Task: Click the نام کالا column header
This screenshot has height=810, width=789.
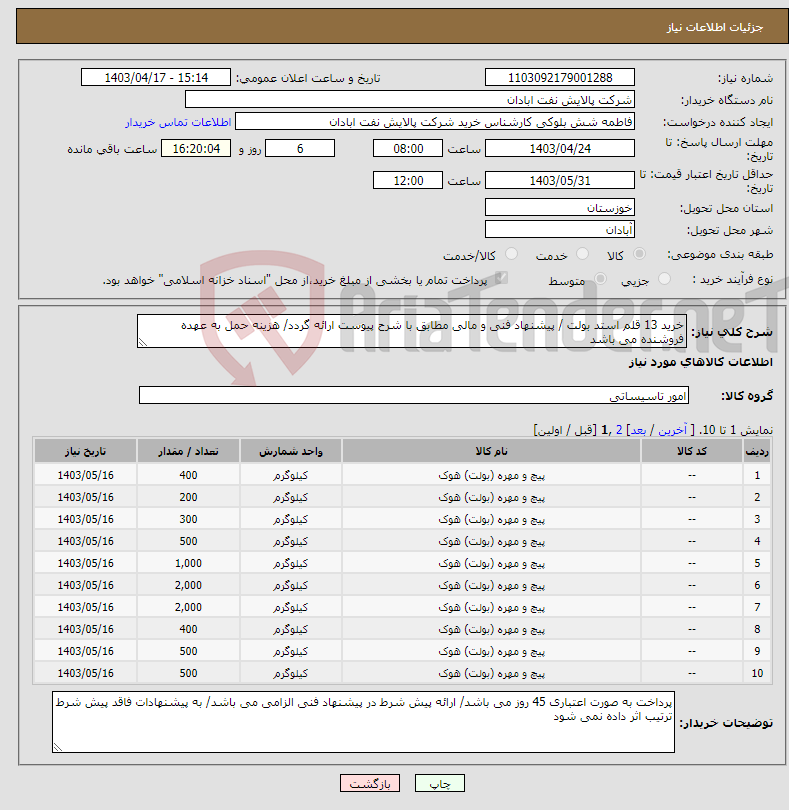Action: pos(491,451)
